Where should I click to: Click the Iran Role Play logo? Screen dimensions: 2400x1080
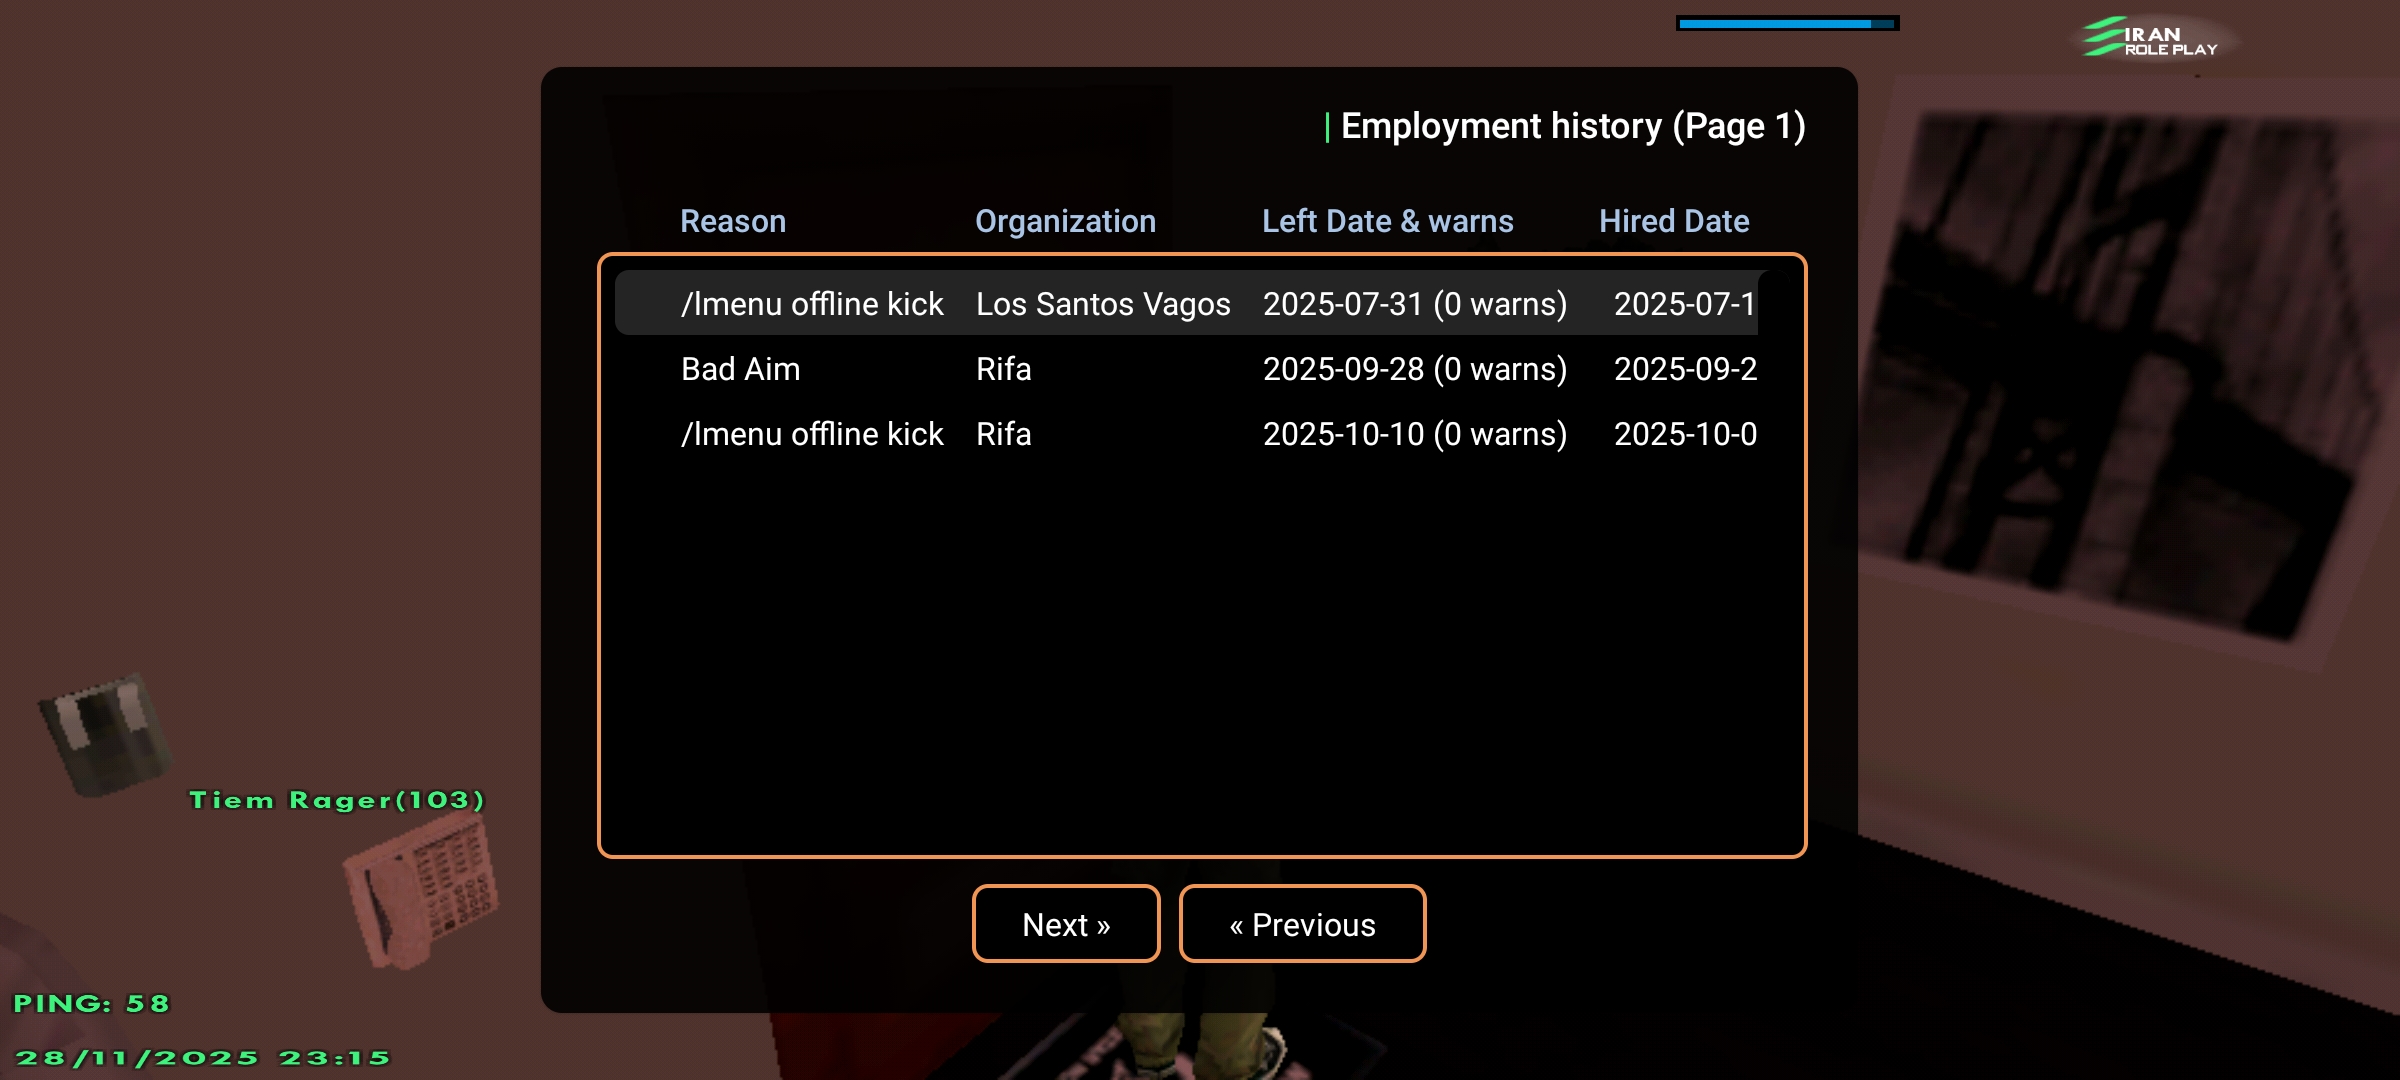coord(2150,38)
